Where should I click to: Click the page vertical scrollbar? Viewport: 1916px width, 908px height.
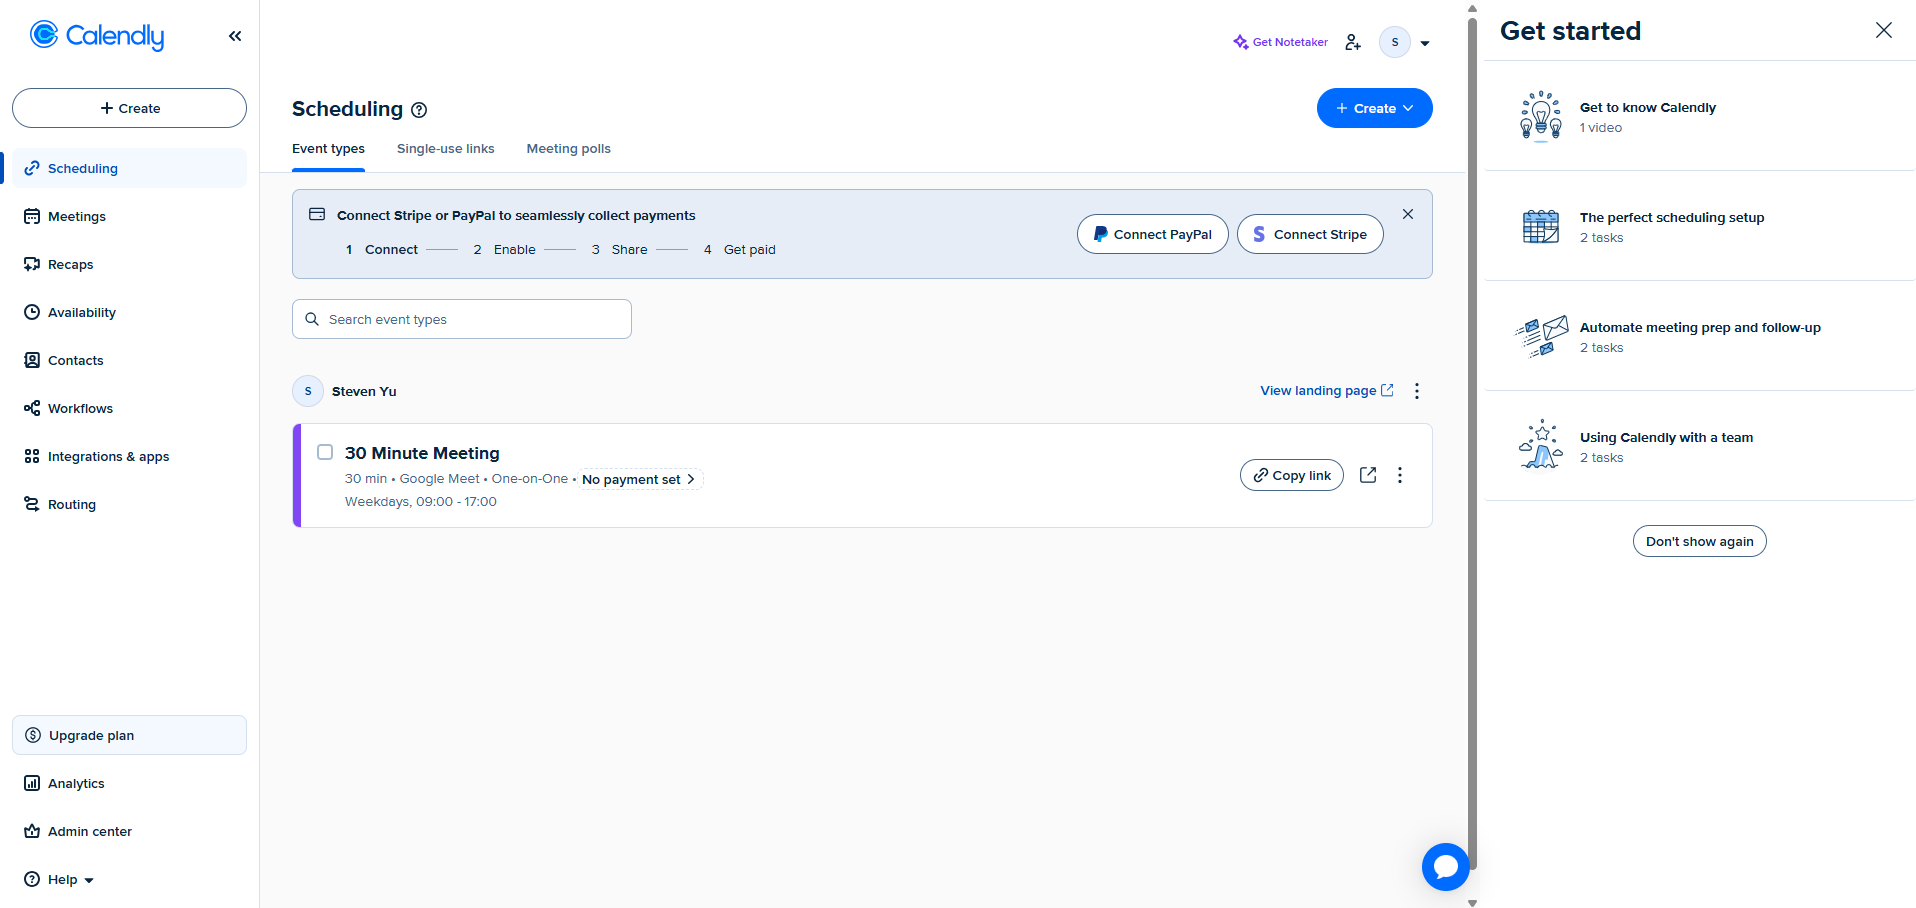[1472, 440]
